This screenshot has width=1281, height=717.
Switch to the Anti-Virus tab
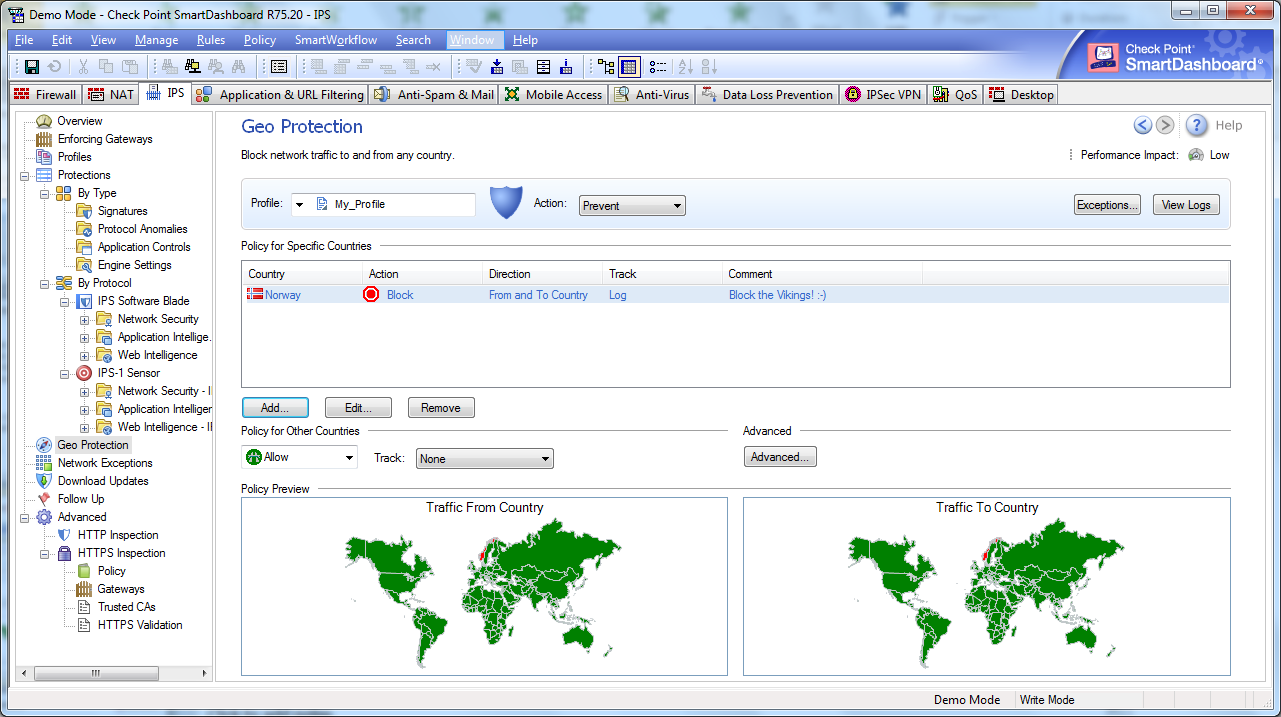pyautogui.click(x=651, y=95)
